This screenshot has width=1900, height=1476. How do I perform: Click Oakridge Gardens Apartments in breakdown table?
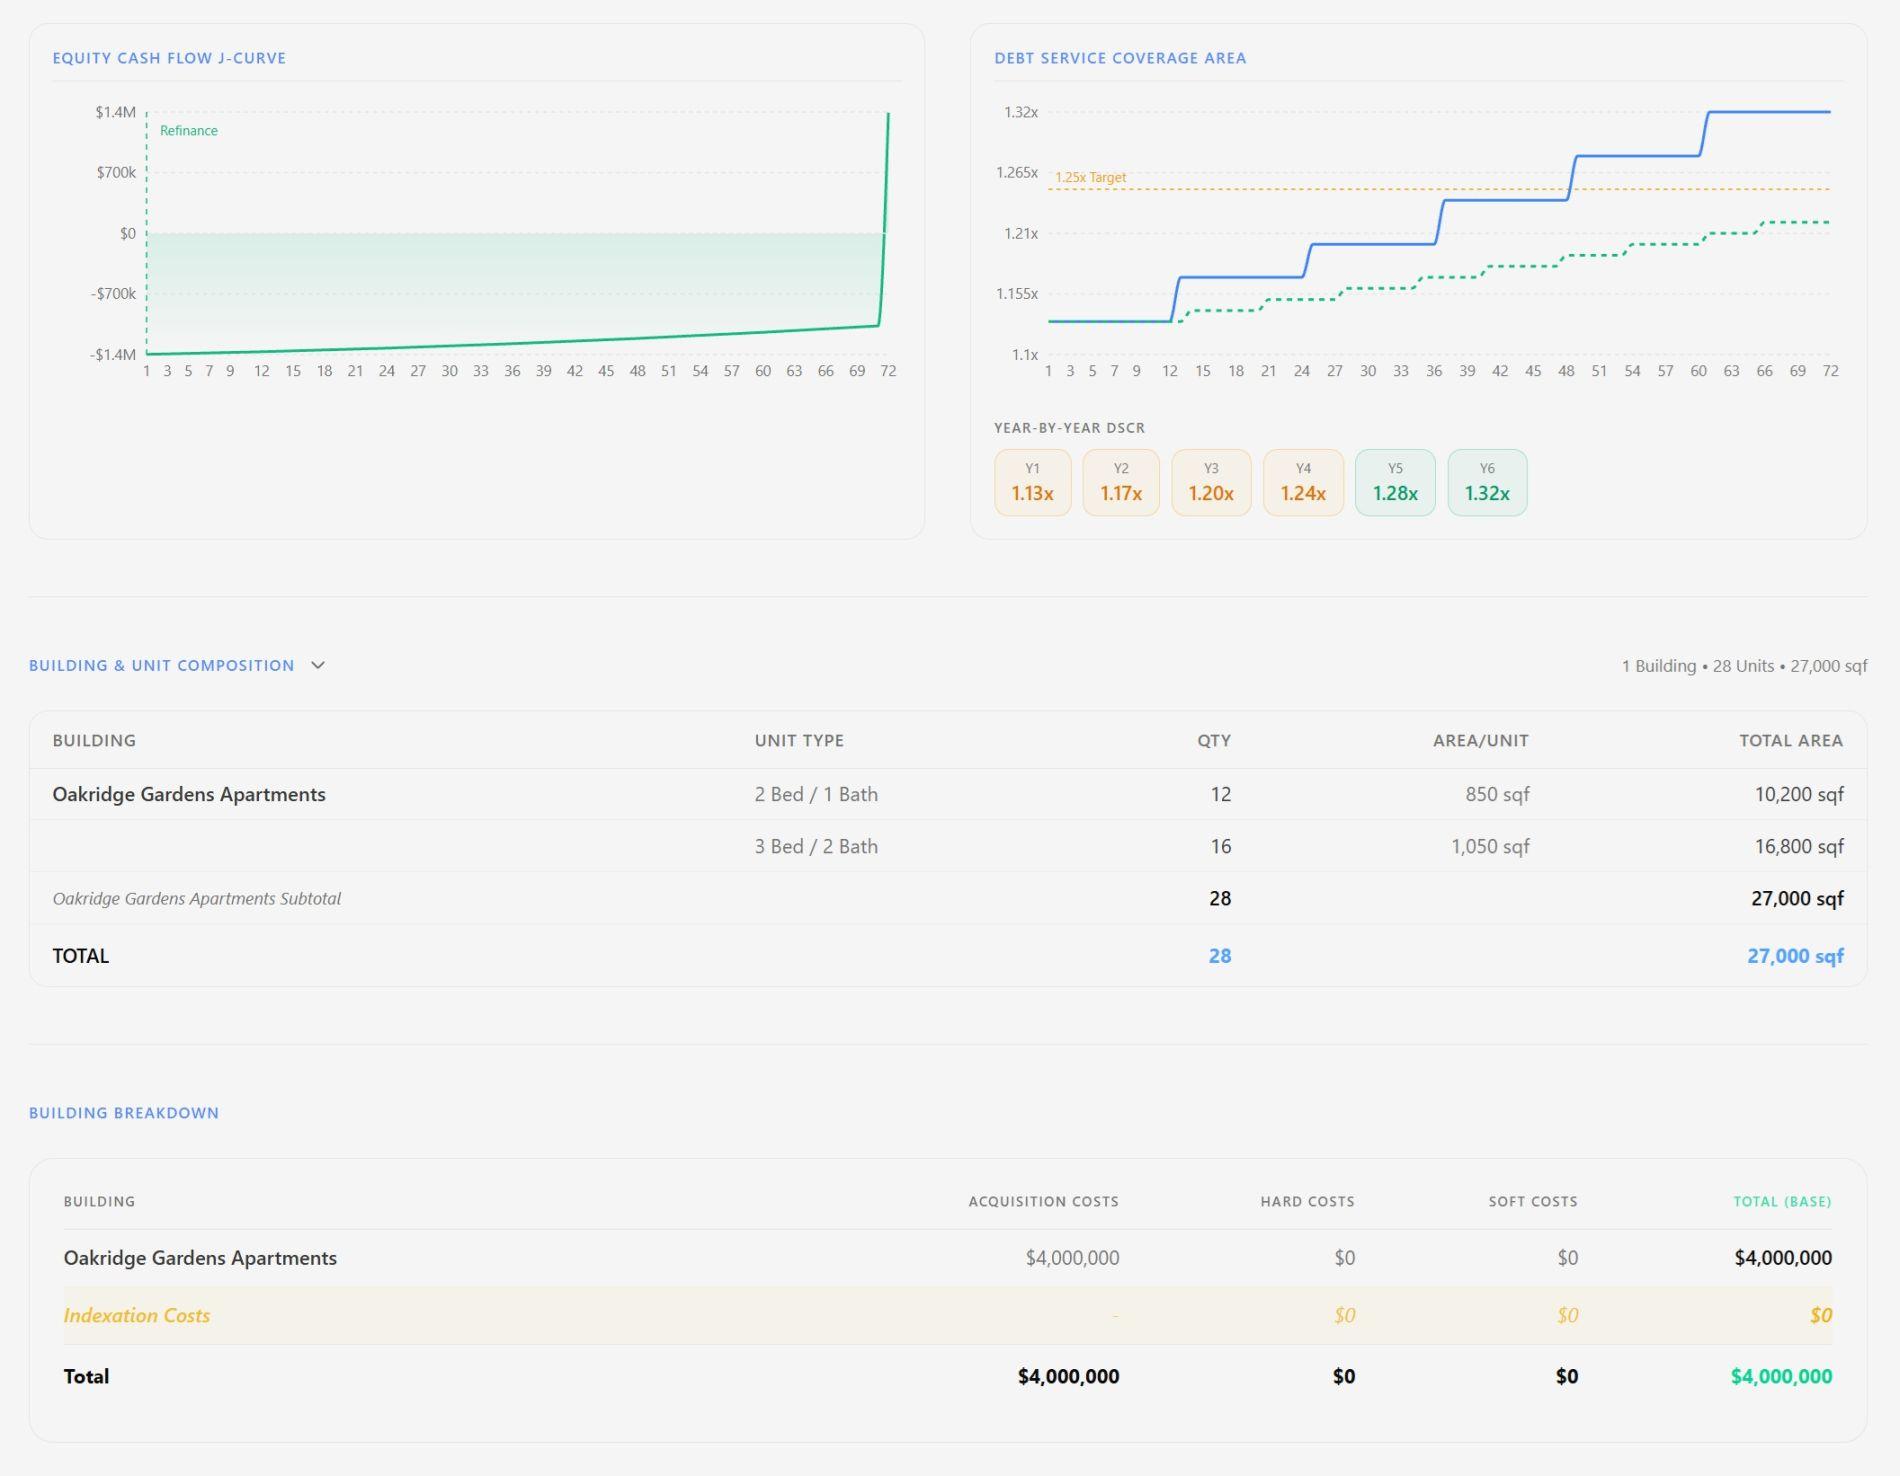pos(200,1258)
